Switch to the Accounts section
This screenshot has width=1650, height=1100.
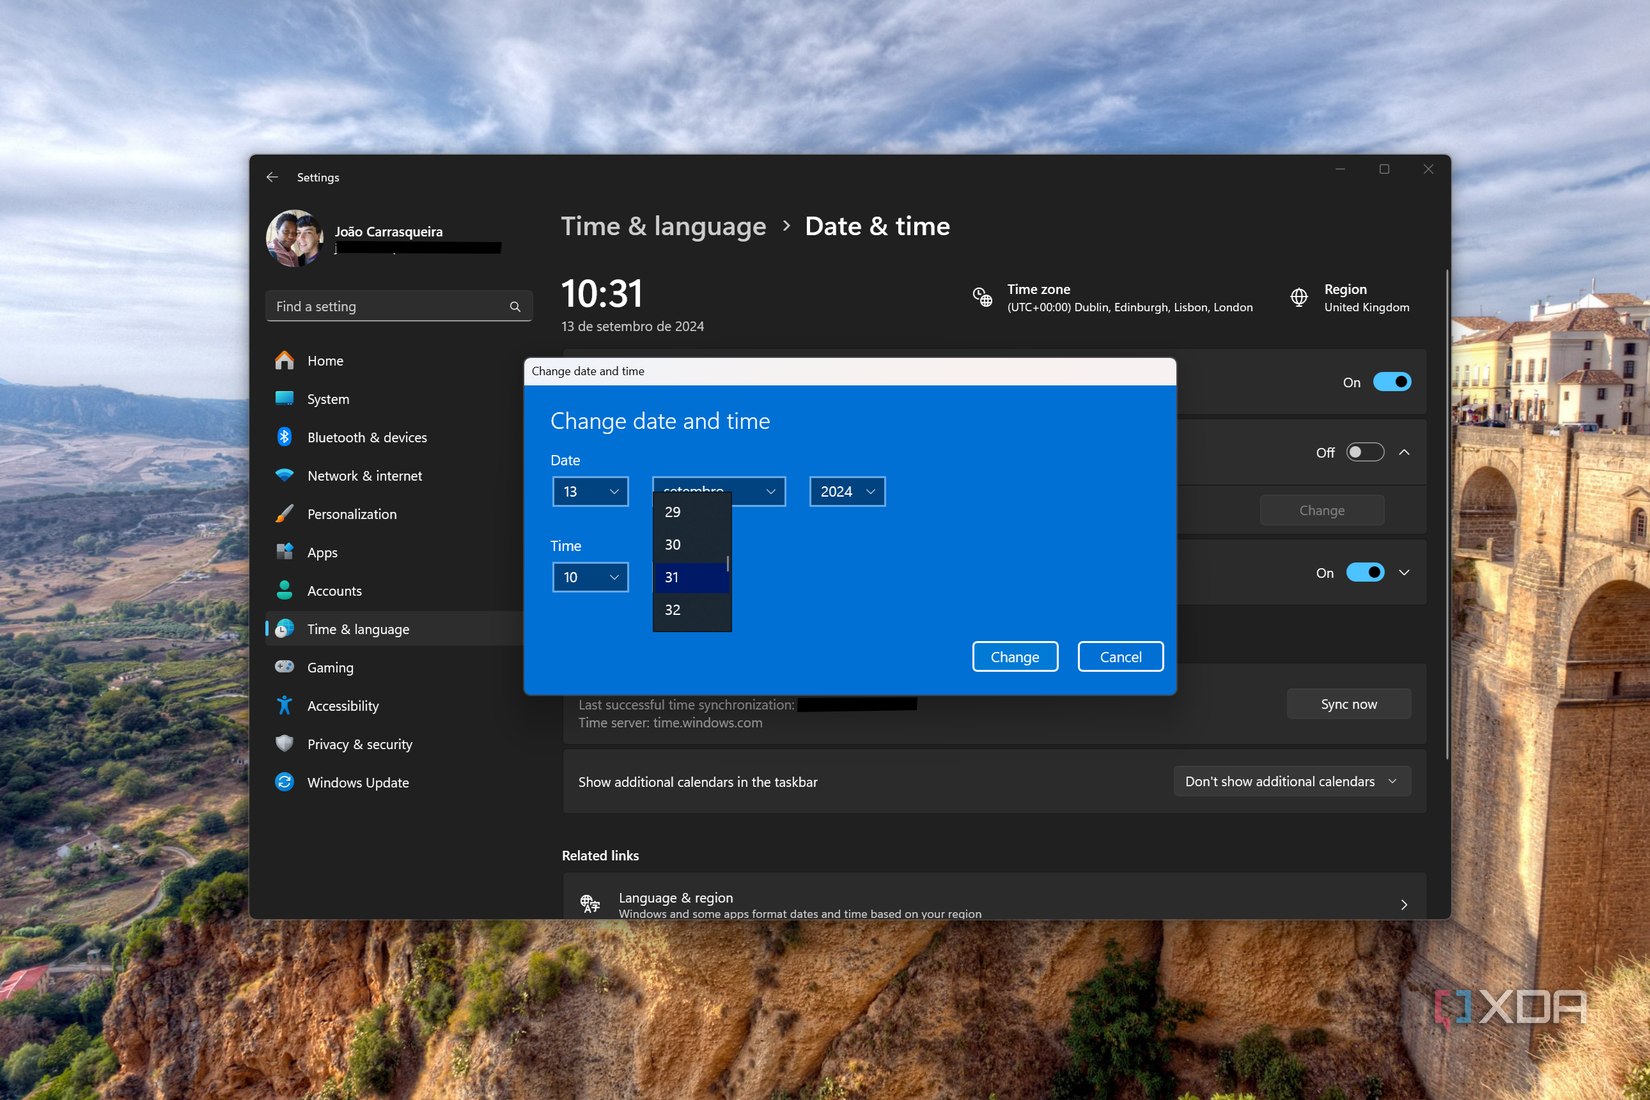coord(334,591)
